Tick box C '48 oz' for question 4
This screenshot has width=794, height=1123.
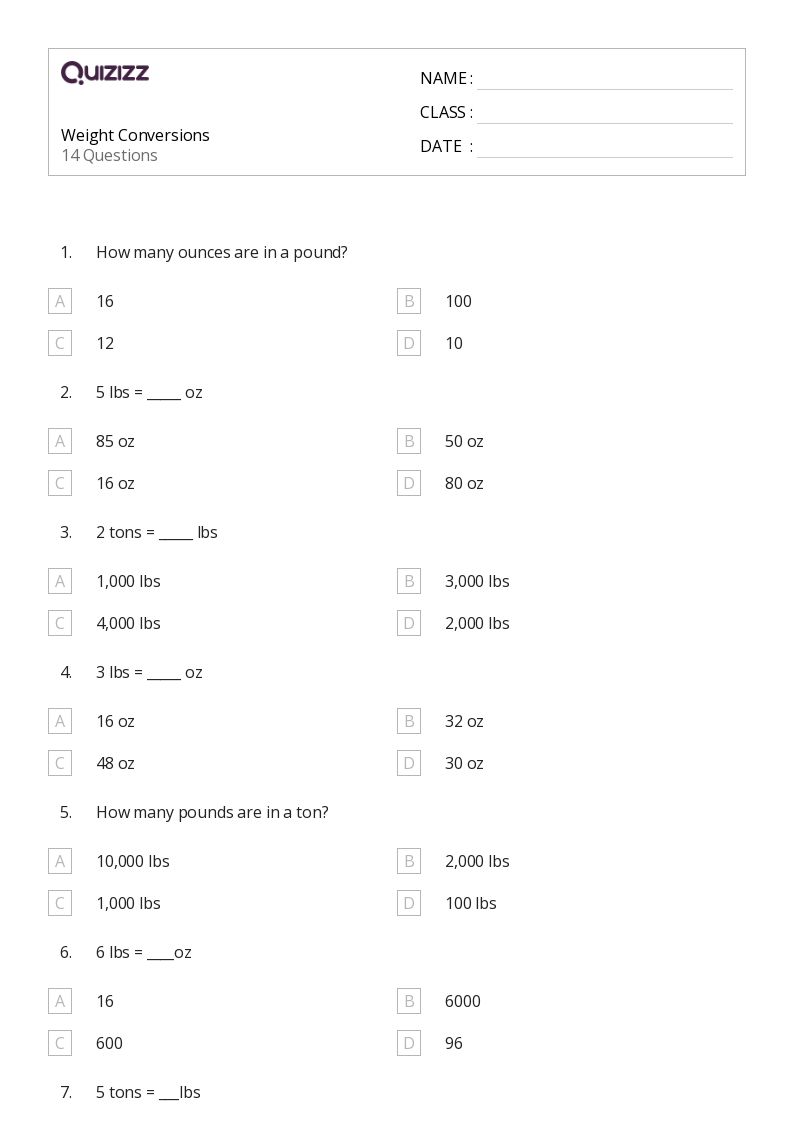pos(60,763)
